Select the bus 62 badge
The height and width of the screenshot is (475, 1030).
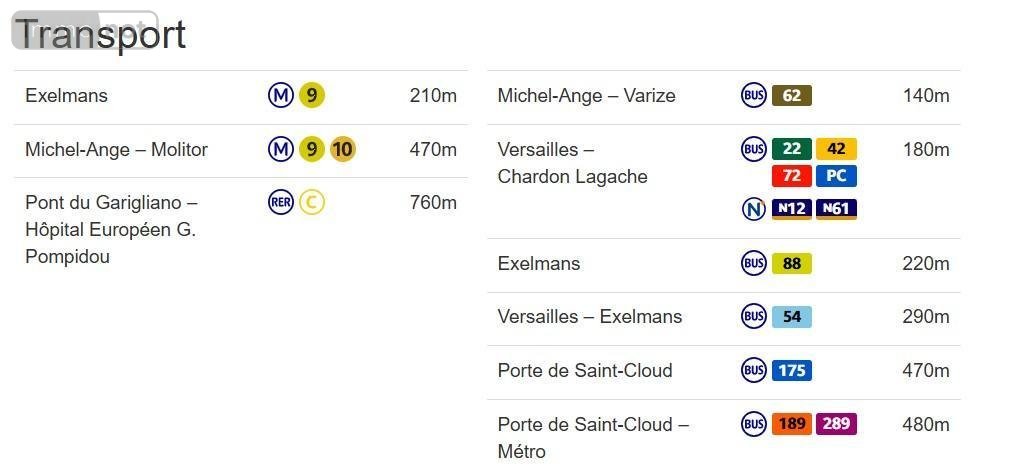791,96
